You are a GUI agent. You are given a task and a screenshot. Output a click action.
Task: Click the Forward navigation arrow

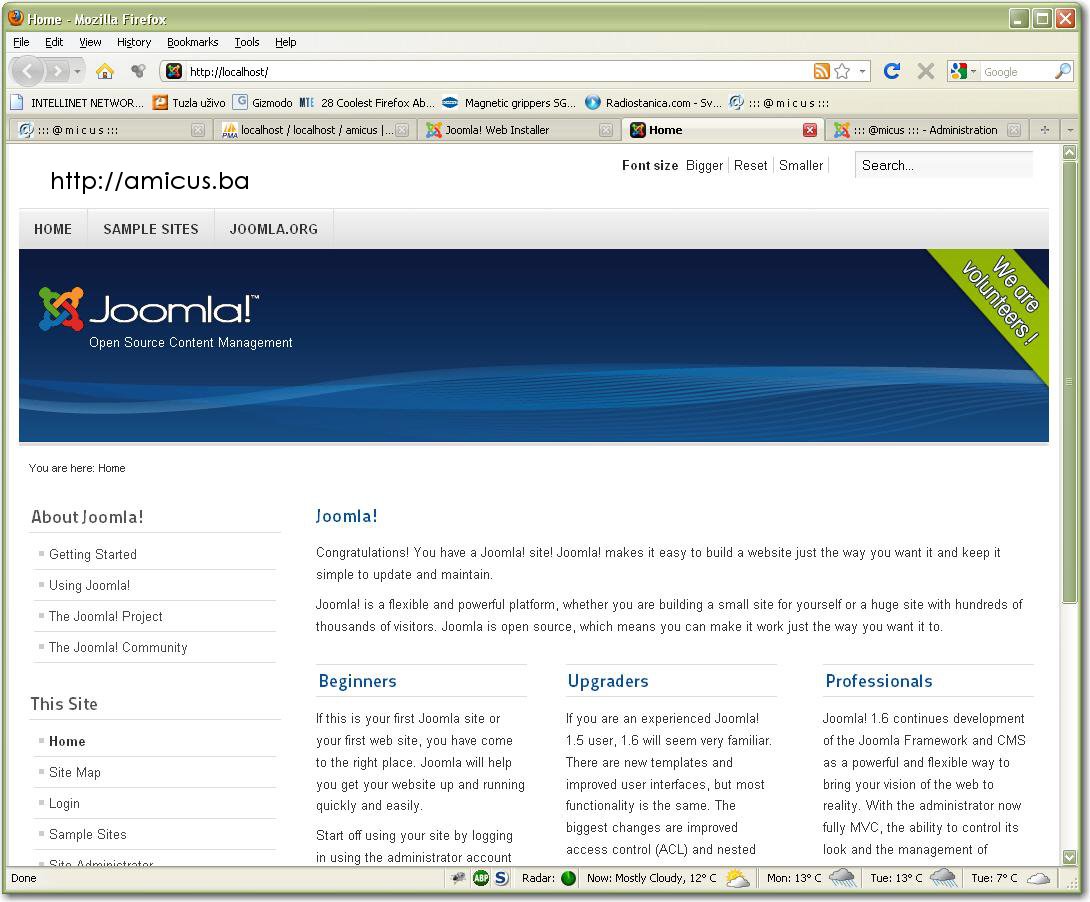[57, 71]
